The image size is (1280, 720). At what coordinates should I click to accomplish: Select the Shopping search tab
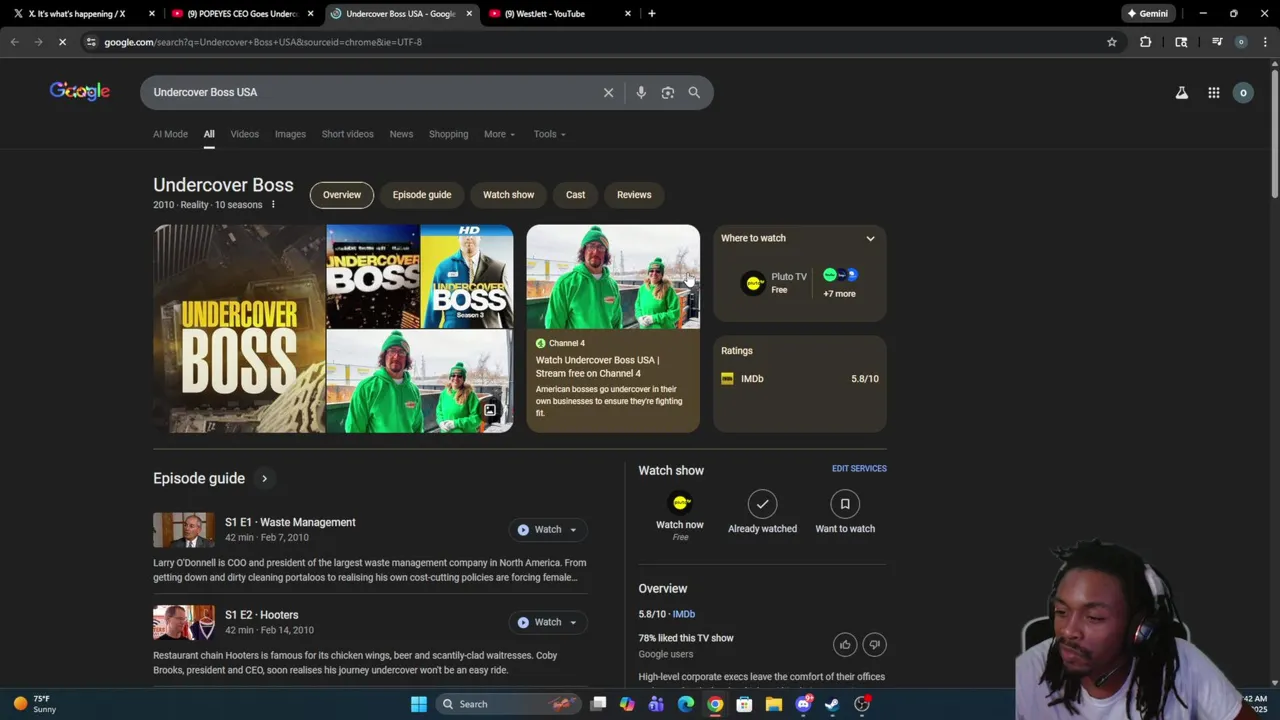(x=448, y=134)
